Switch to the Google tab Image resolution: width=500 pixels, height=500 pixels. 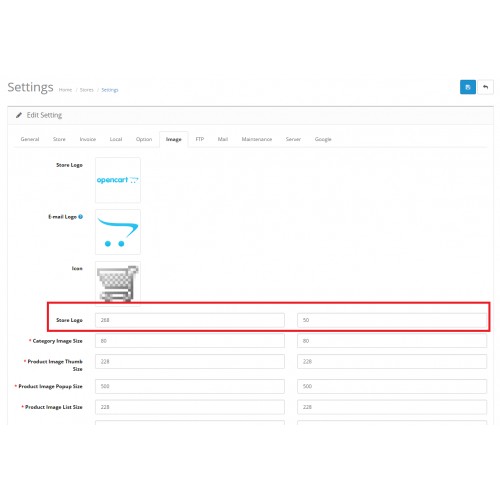point(323,139)
